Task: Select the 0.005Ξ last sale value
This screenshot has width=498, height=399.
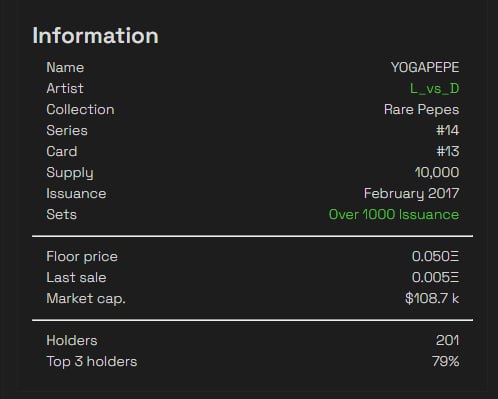Action: tap(435, 277)
